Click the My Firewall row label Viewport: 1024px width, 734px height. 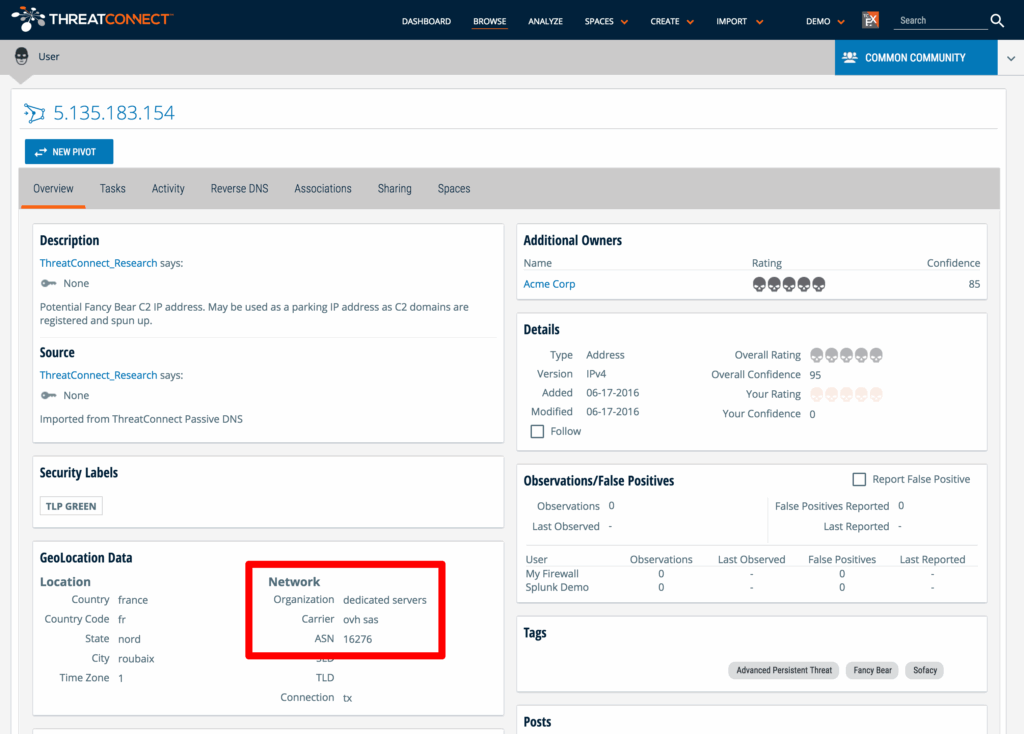coord(552,573)
